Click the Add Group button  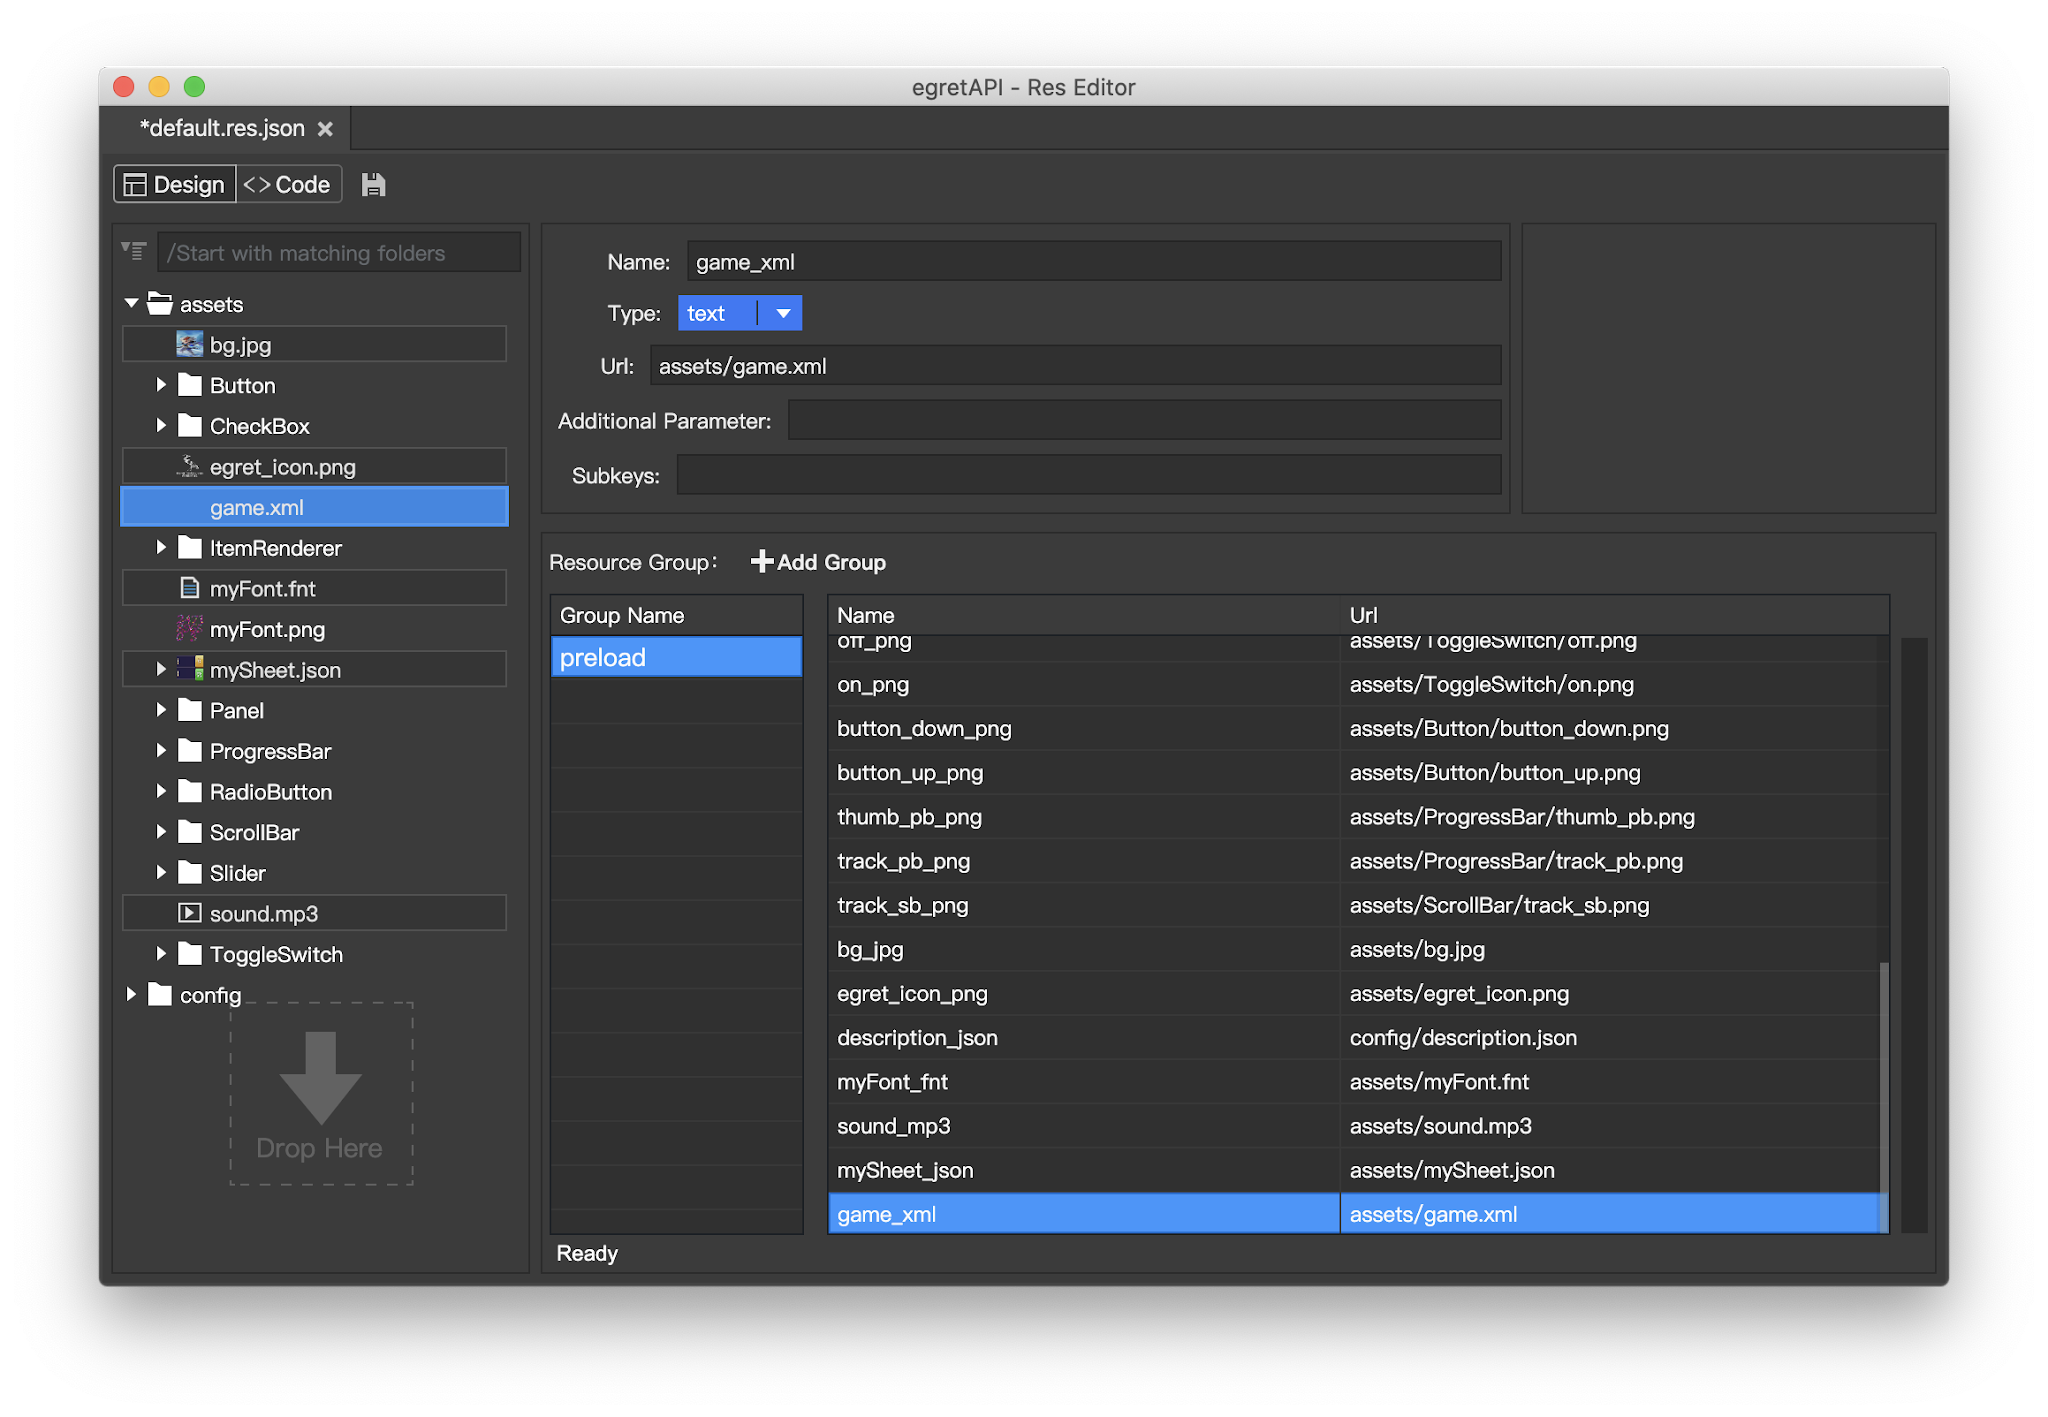[x=817, y=561]
